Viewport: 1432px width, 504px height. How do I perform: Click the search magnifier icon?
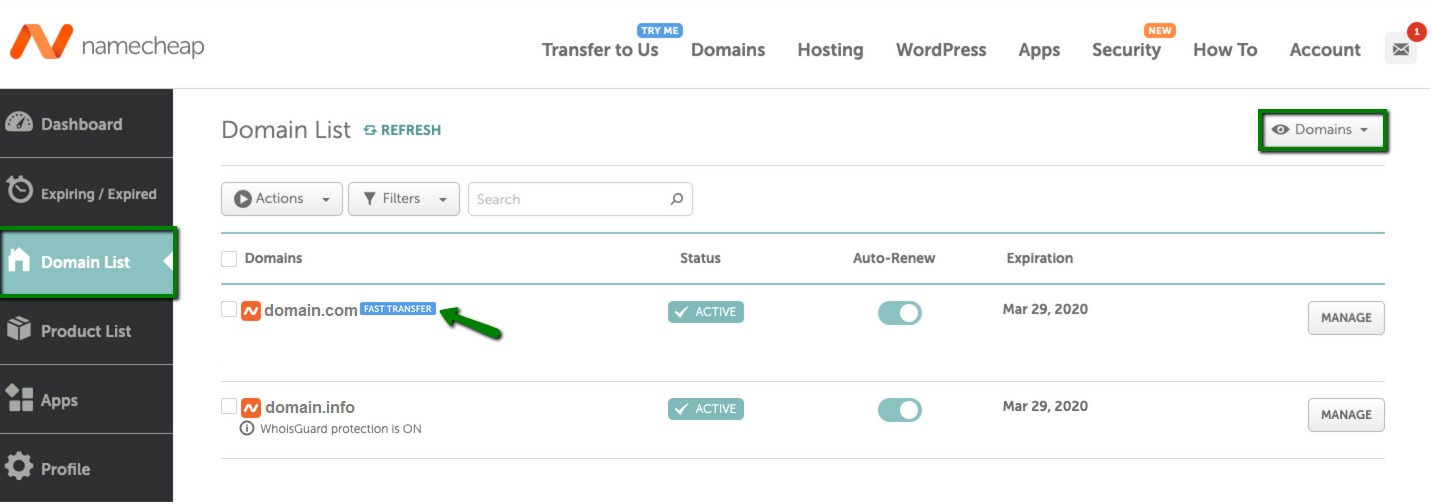coord(677,199)
